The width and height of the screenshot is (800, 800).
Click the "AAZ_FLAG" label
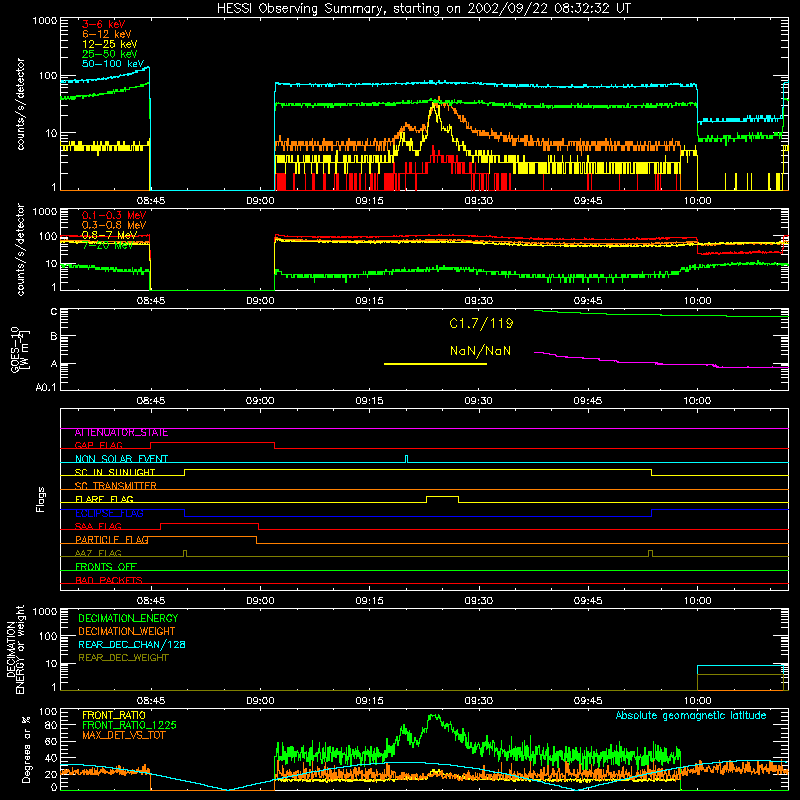tap(98, 553)
